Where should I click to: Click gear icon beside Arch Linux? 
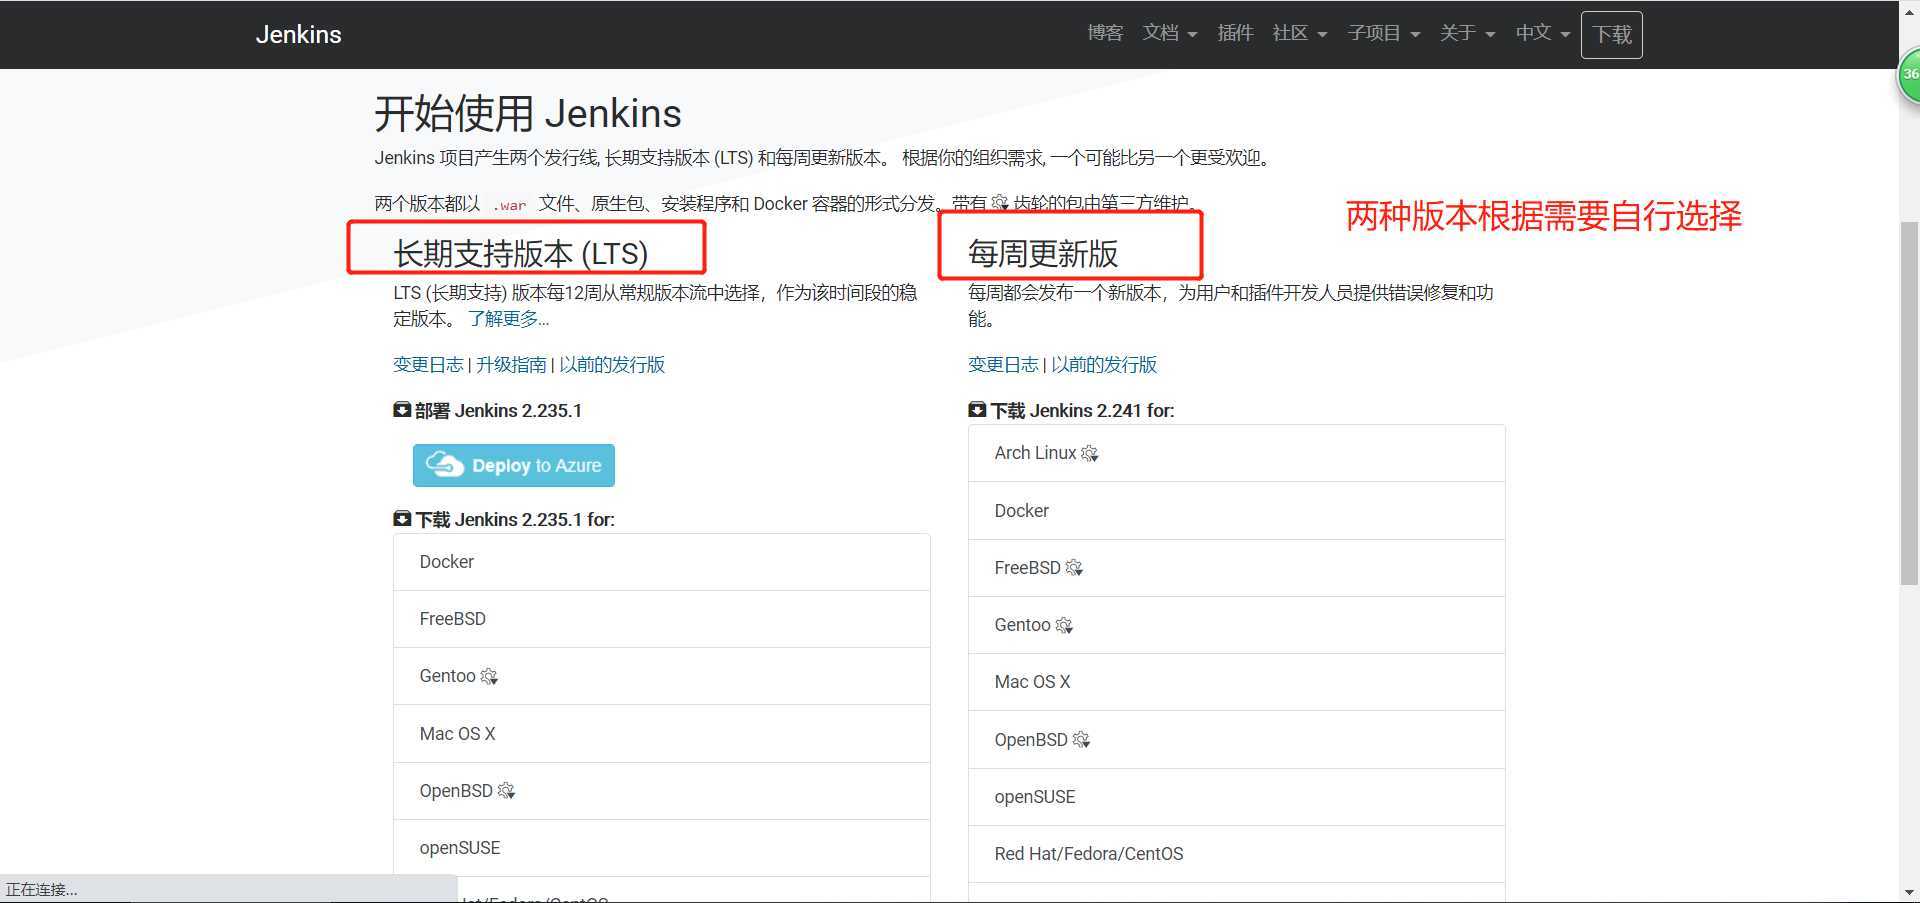[1090, 454]
